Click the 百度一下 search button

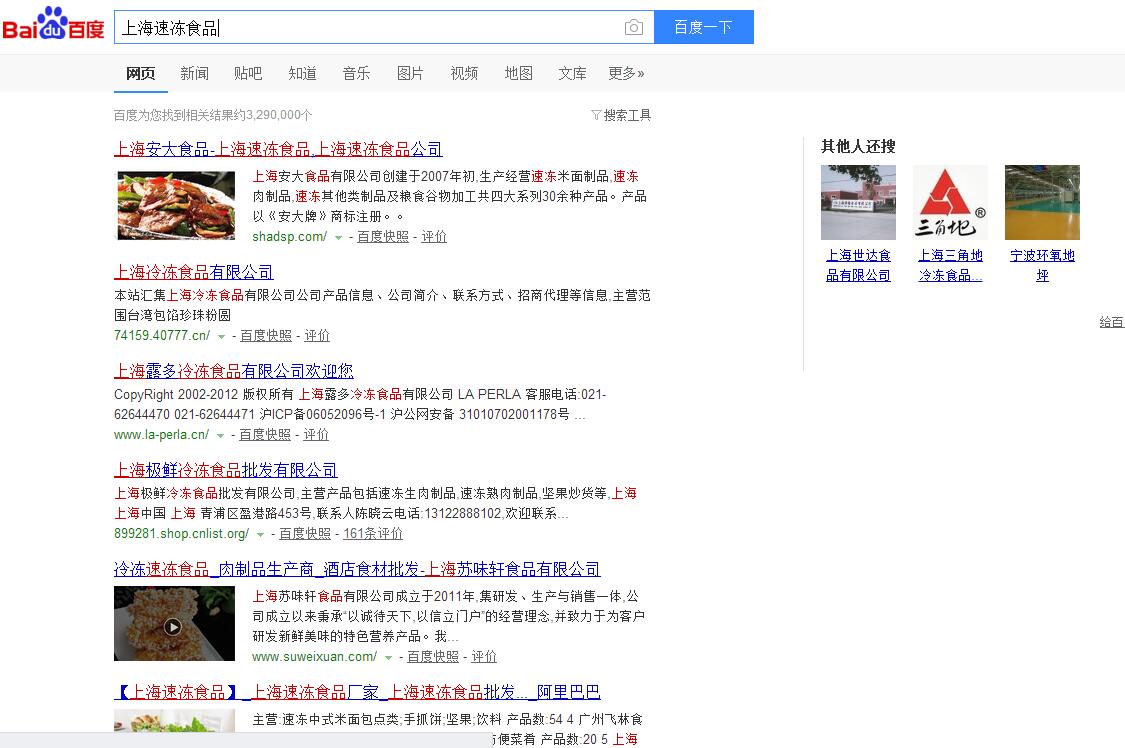coord(703,27)
